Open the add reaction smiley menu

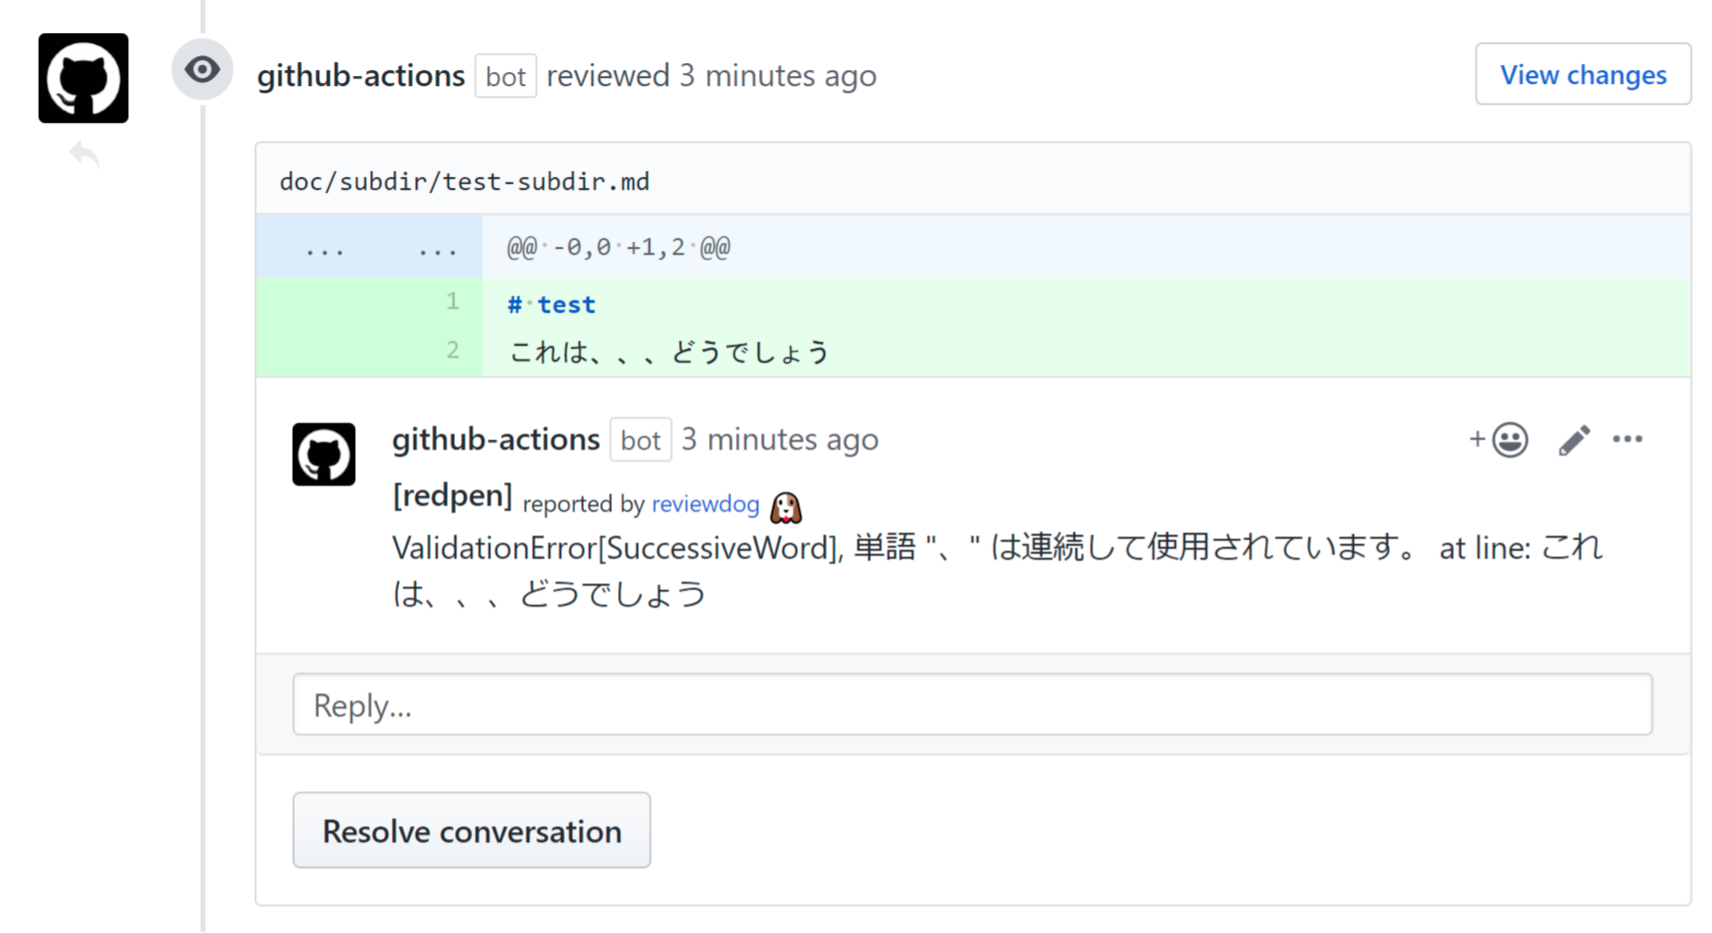click(1499, 440)
